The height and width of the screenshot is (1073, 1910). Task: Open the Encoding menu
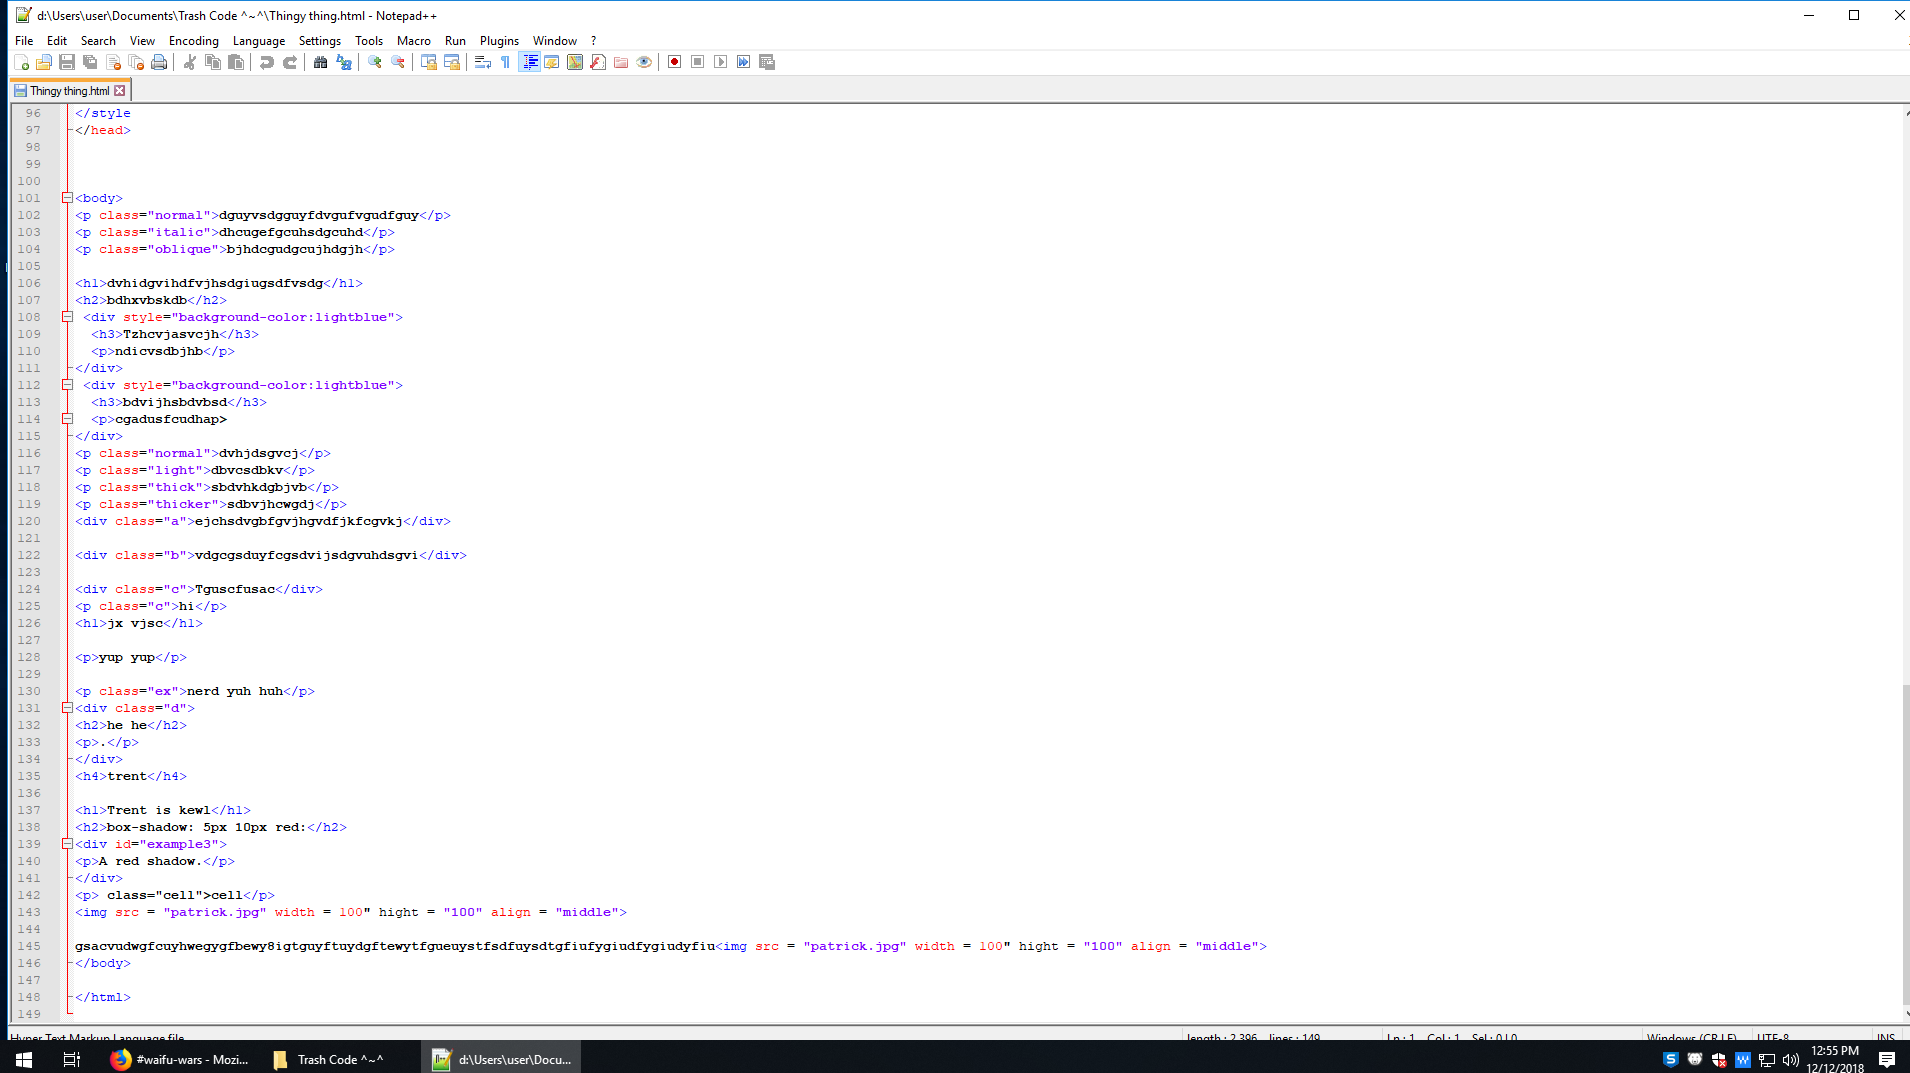point(193,41)
